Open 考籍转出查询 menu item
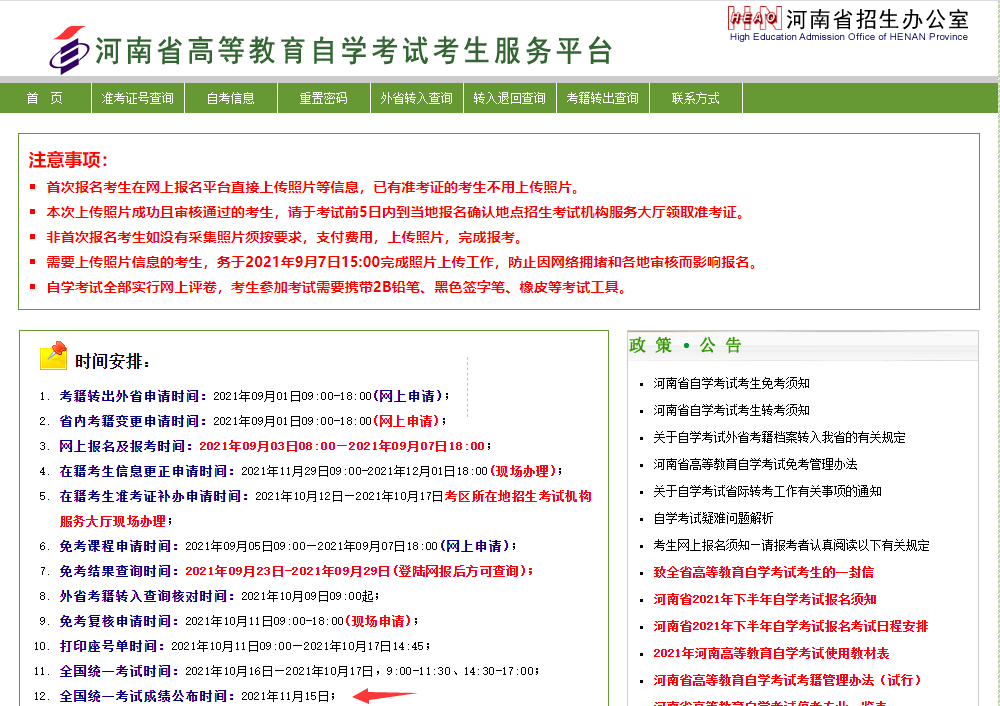This screenshot has width=1000, height=706. coord(602,98)
